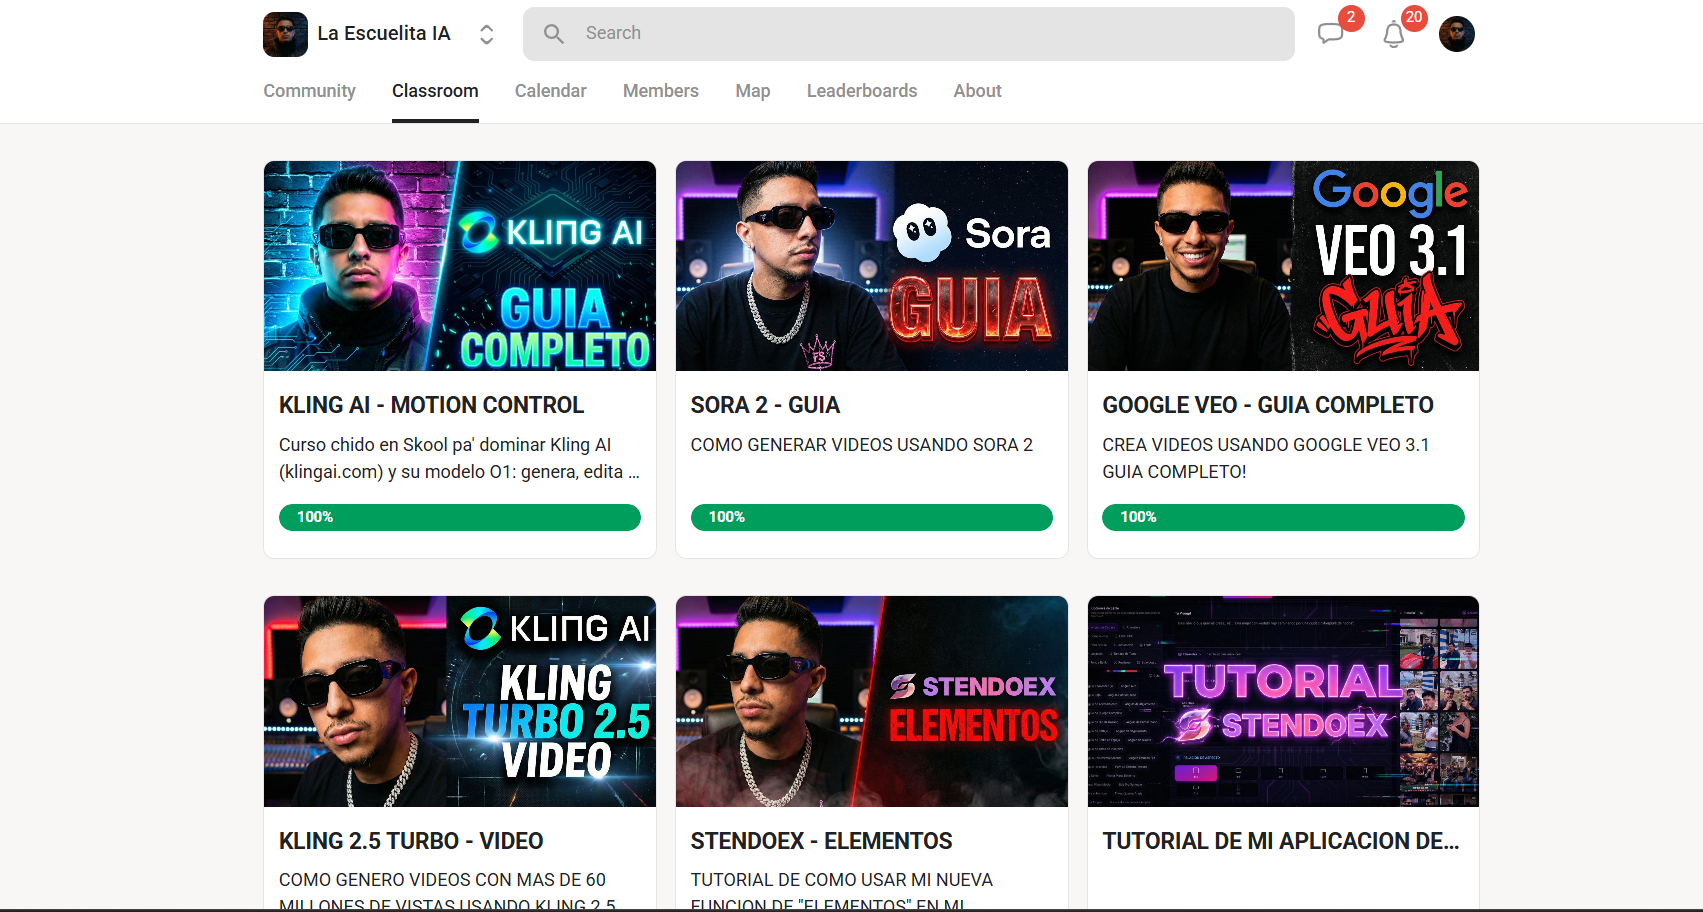Click the search magnifier icon
Viewport: 1703px width, 912px height.
tap(554, 34)
